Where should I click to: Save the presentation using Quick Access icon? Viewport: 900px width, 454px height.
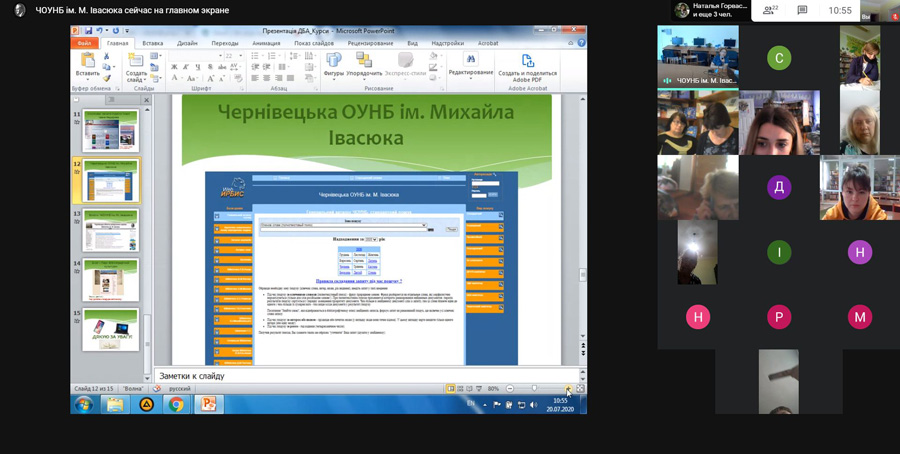[88, 30]
